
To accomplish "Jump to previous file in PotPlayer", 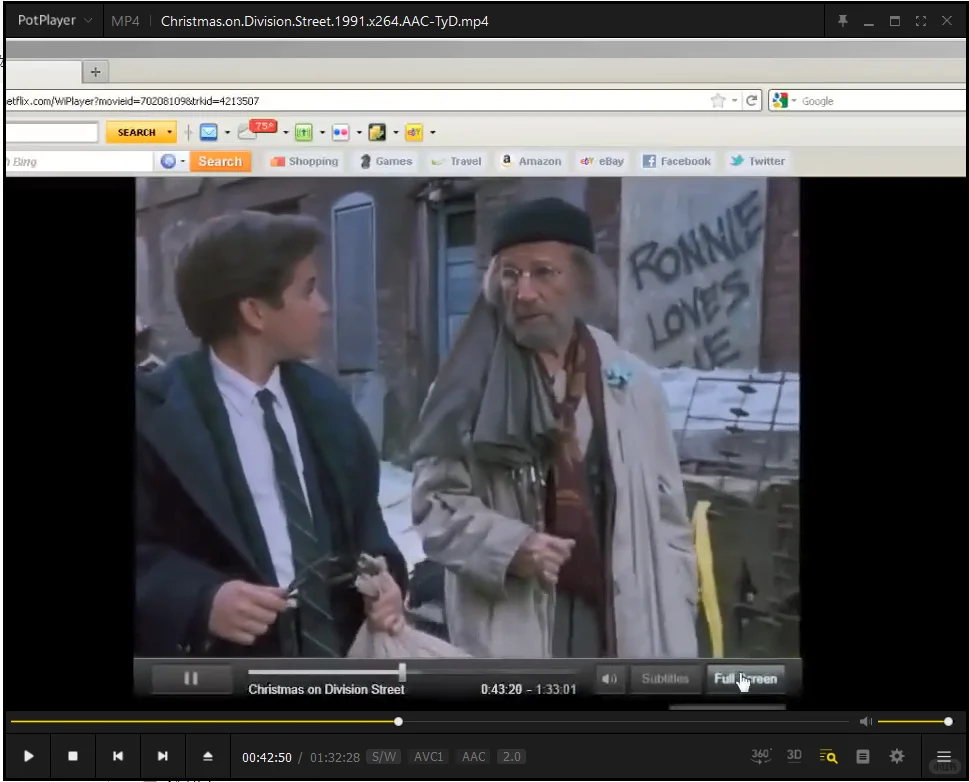I will (x=118, y=756).
